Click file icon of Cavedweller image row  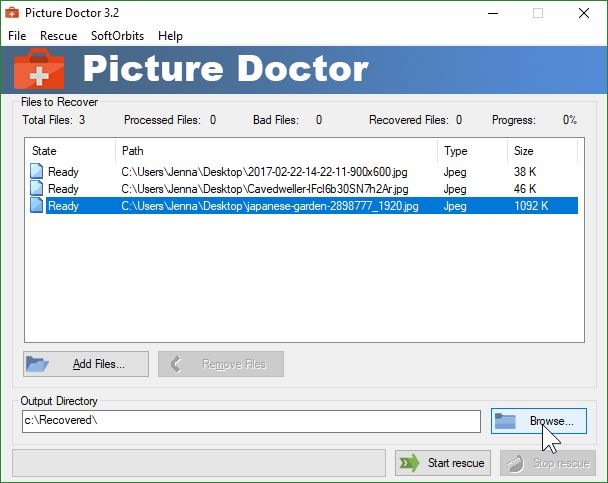[x=37, y=188]
